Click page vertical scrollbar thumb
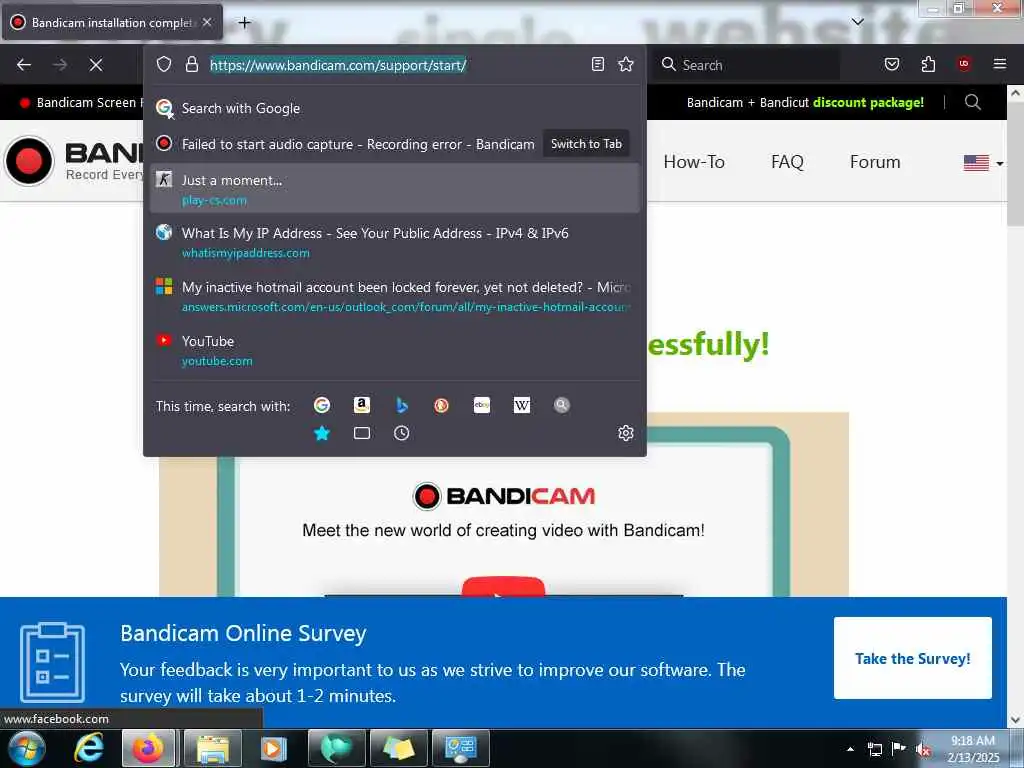The height and width of the screenshot is (768, 1024). tap(1015, 165)
